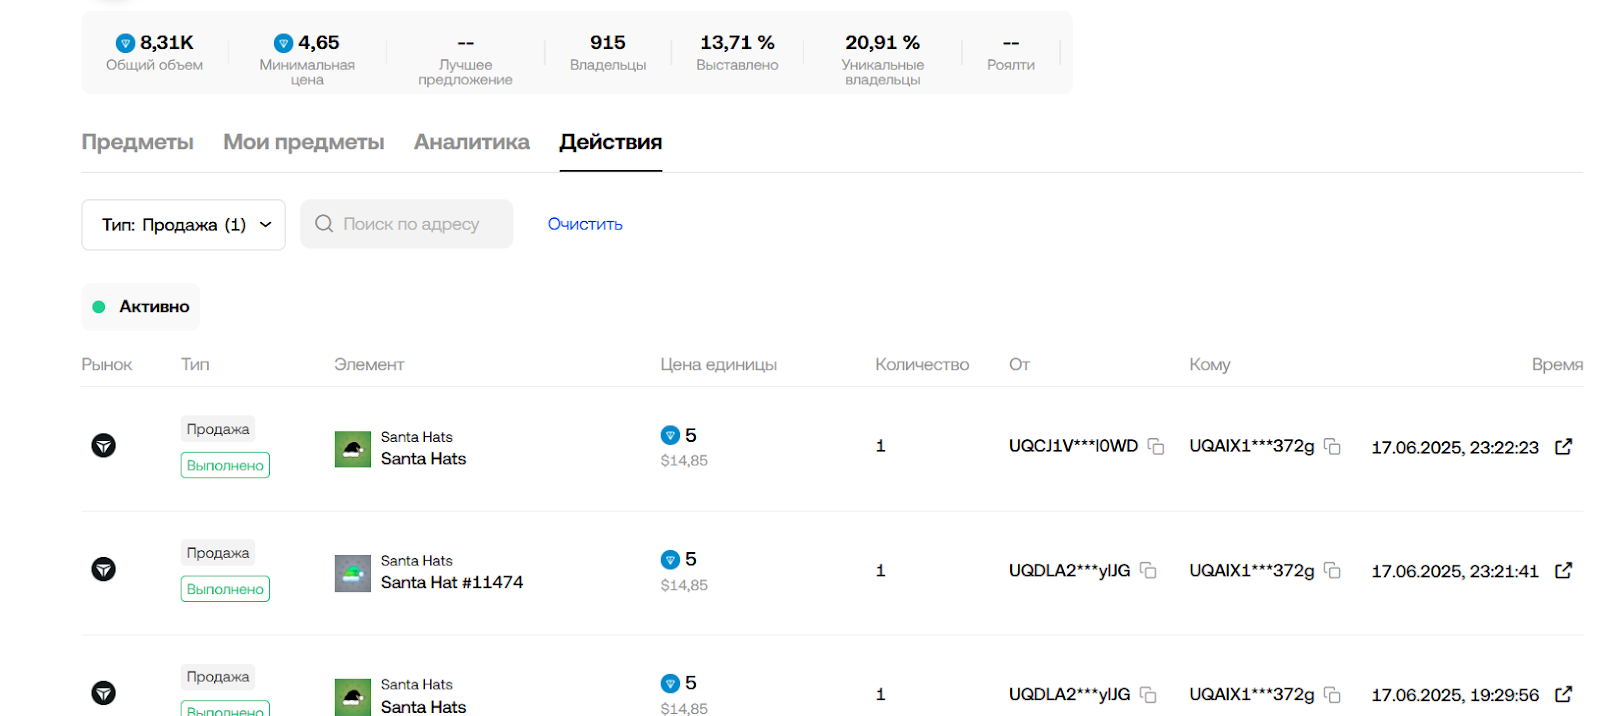
Task: Click the TON icon beside total volume 8,31K
Action: 126,43
